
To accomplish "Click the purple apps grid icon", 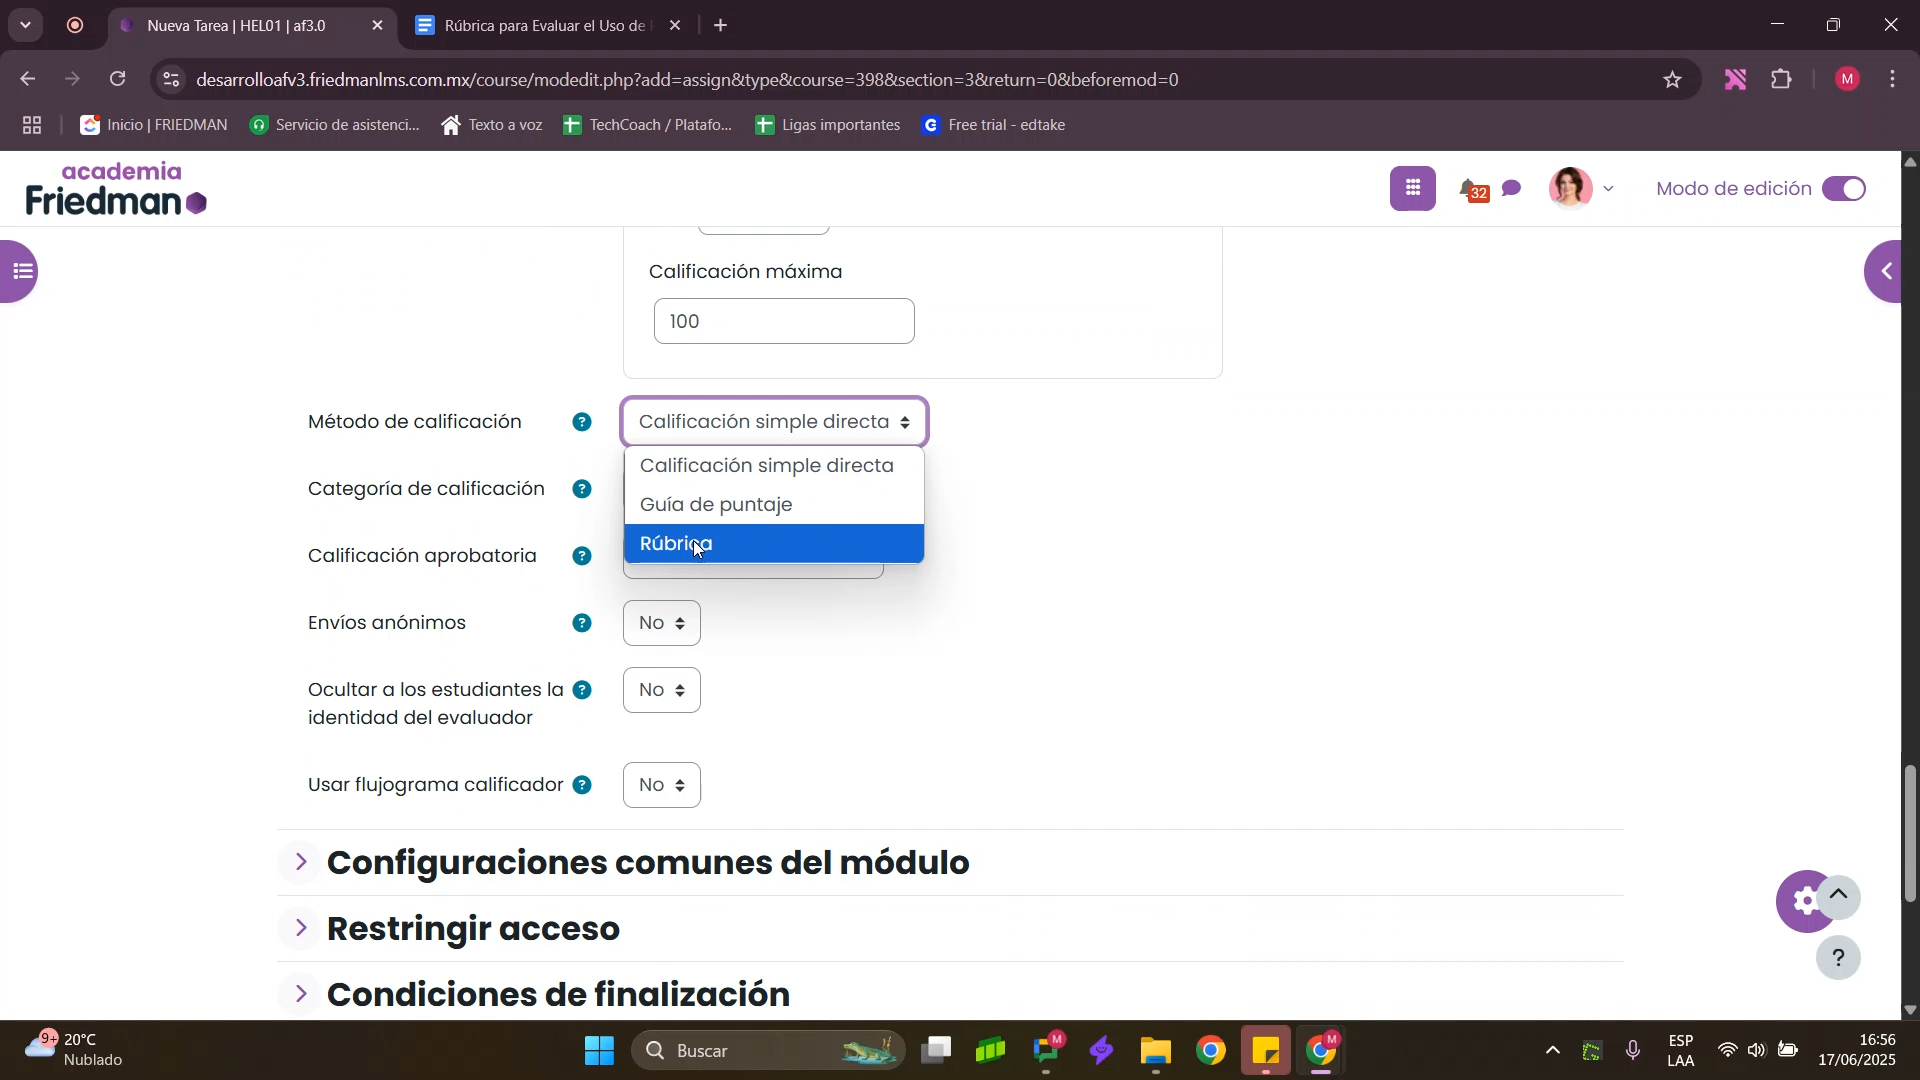I will 1412,188.
